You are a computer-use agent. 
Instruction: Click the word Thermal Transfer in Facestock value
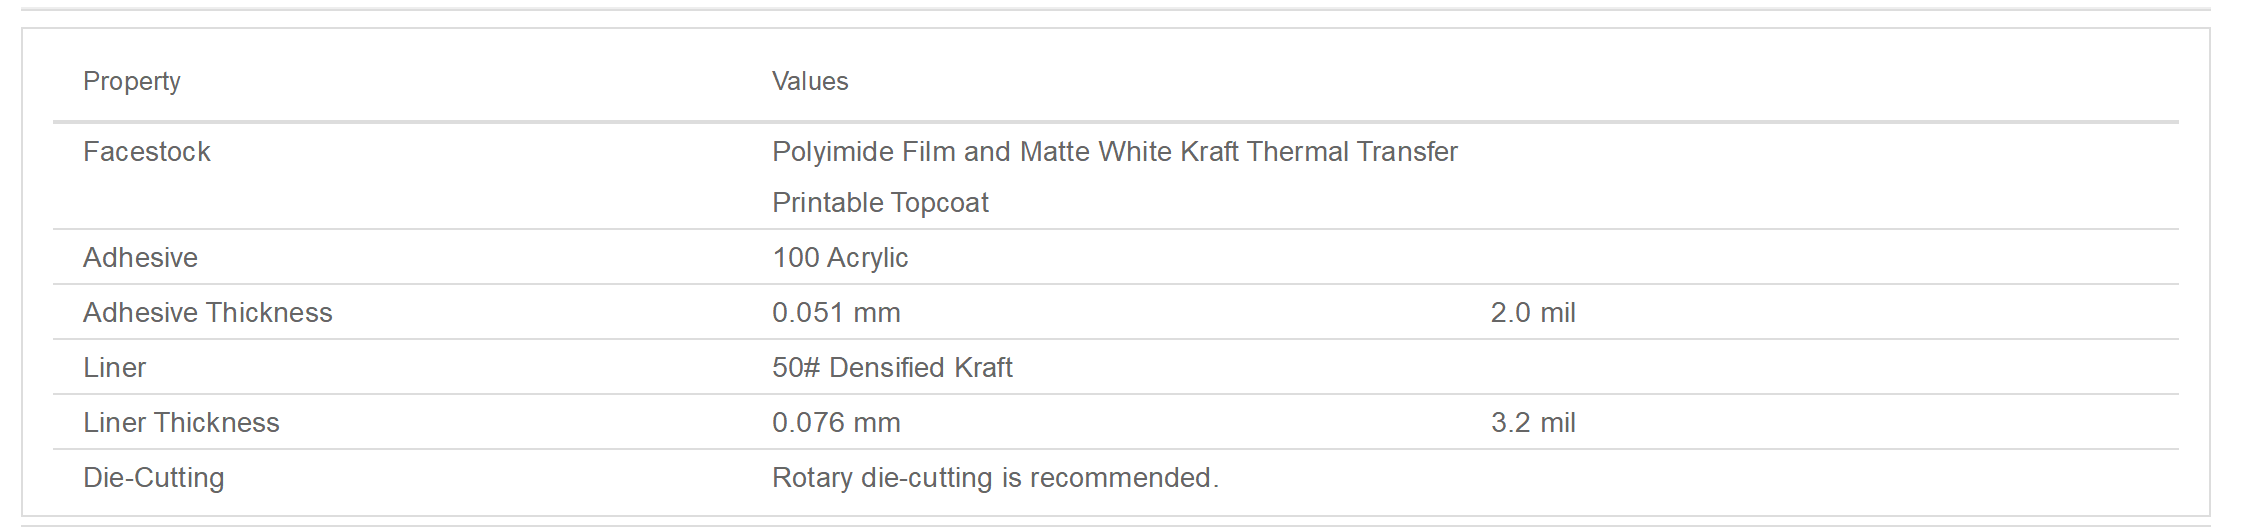pyautogui.click(x=1352, y=151)
